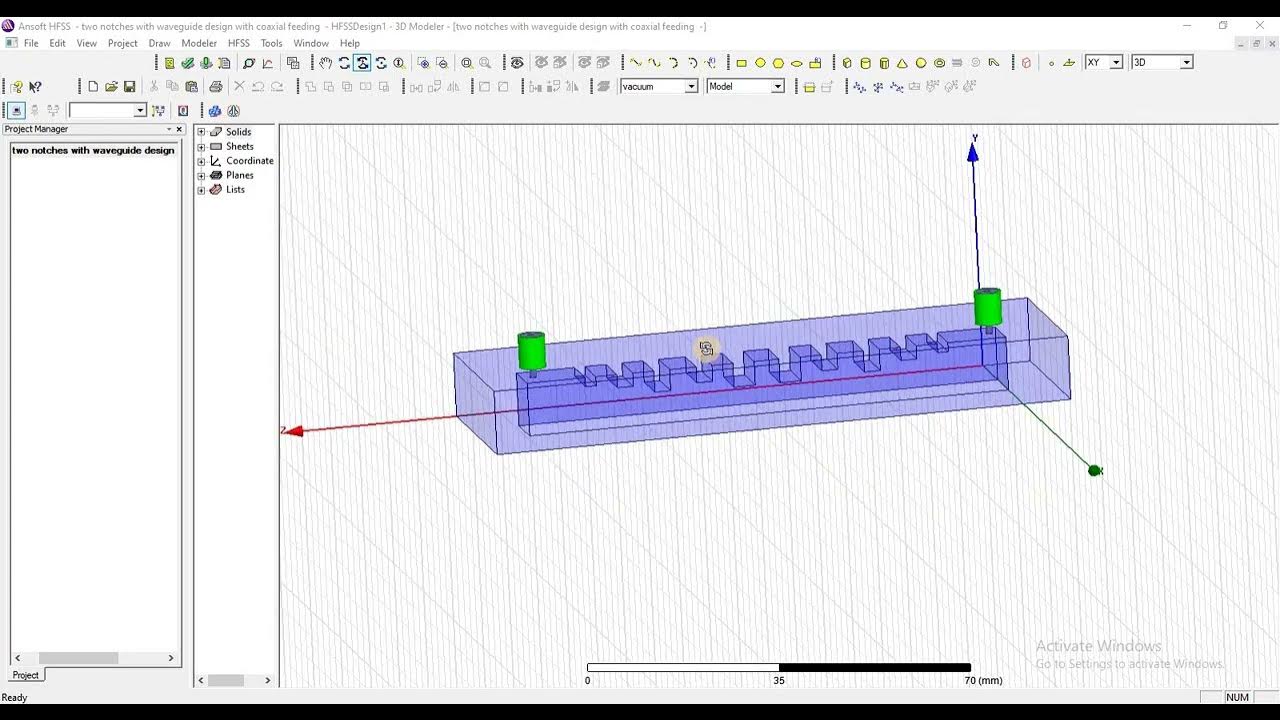Screen dimensions: 1280x720
Task: Expand the Sheets tree node
Action: click(x=201, y=147)
